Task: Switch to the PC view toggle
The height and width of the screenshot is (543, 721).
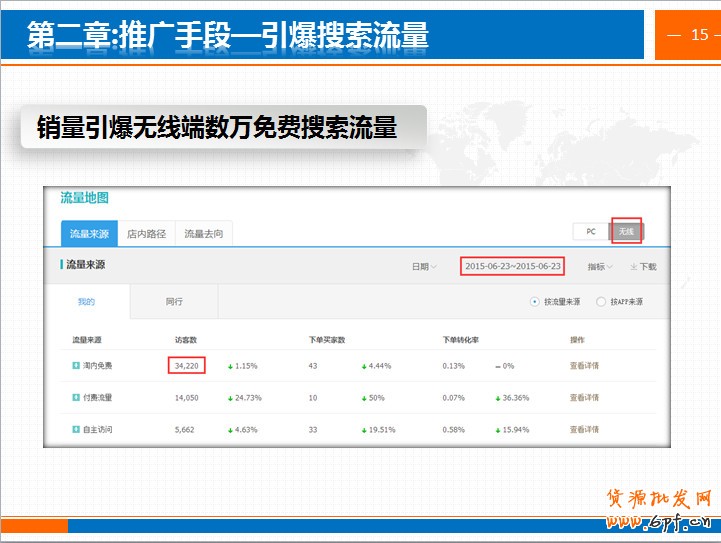Action: coord(591,231)
